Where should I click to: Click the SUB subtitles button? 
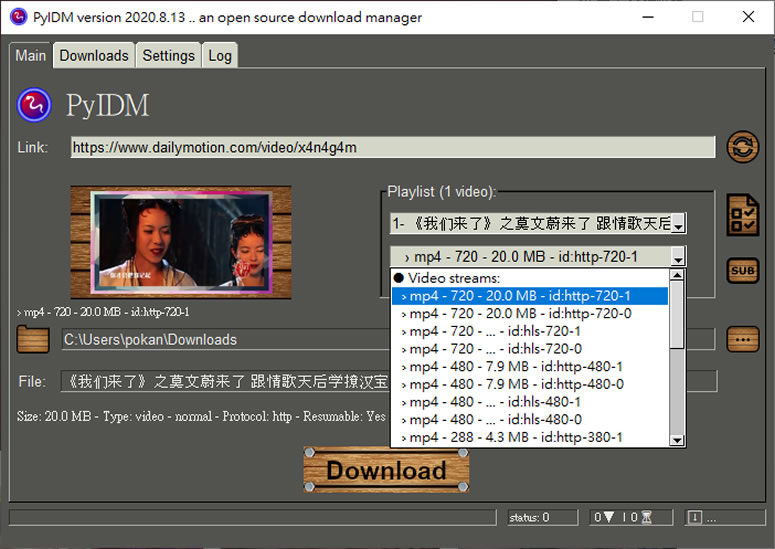[742, 271]
